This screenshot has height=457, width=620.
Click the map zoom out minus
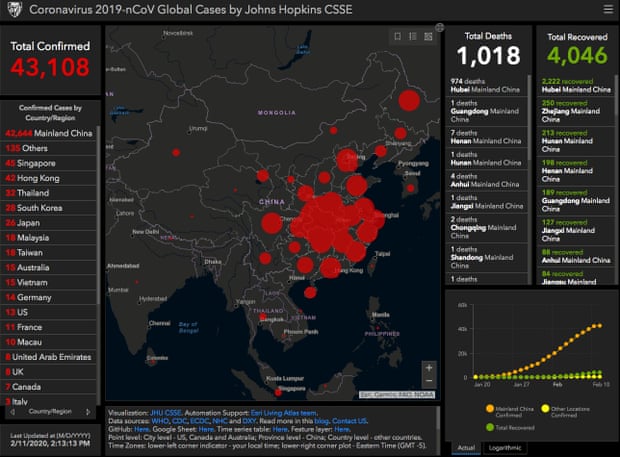(x=429, y=381)
